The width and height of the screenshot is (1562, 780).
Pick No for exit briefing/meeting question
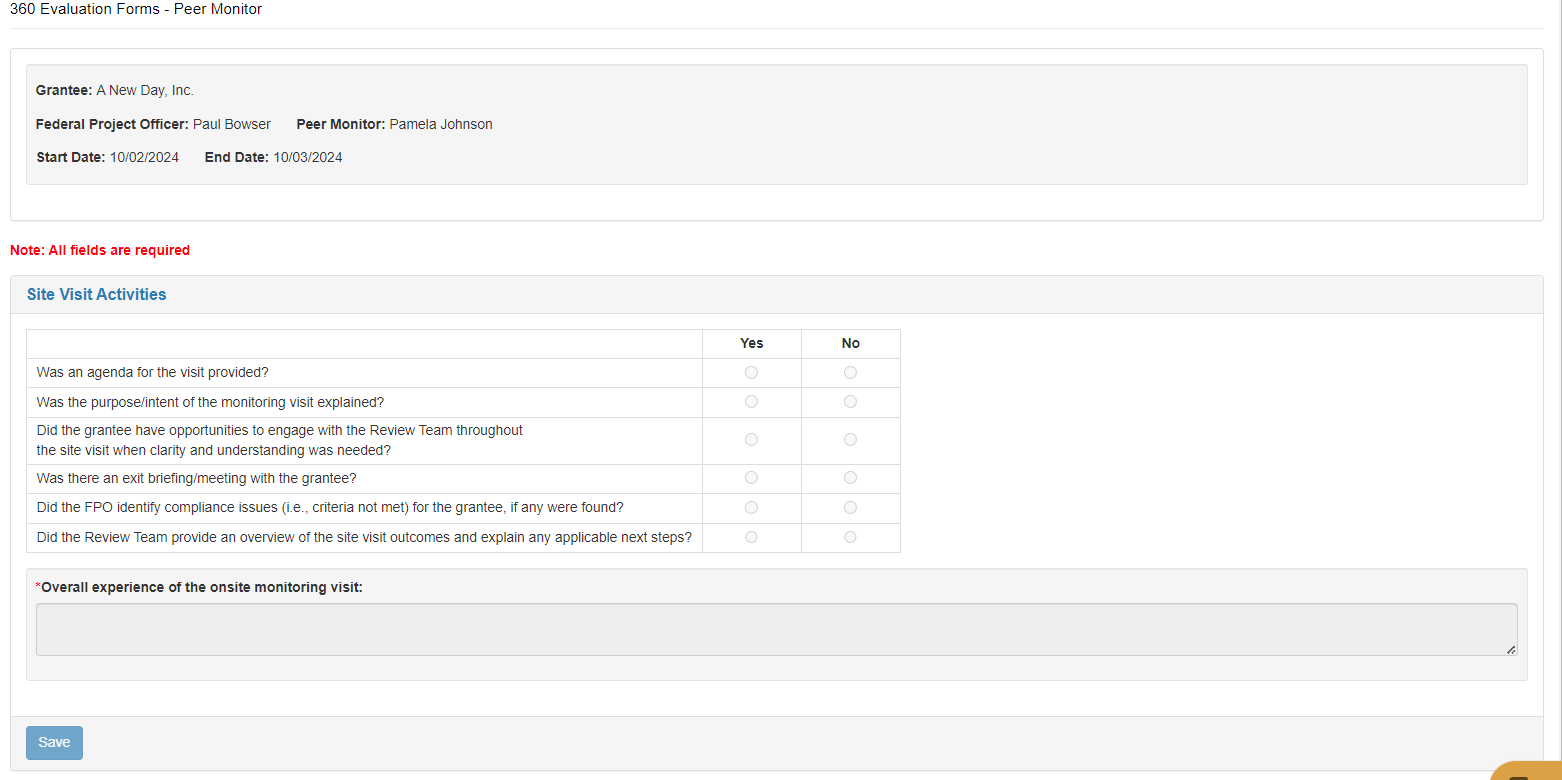coord(850,478)
